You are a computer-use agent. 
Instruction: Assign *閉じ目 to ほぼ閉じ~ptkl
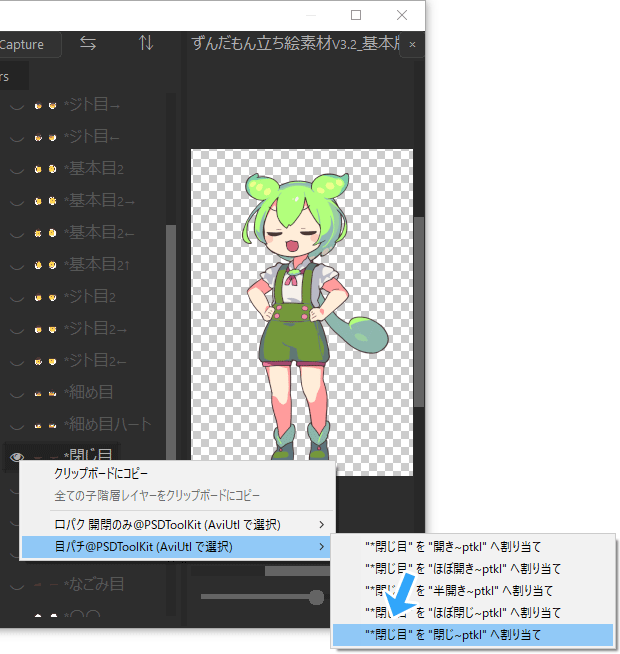(473, 613)
